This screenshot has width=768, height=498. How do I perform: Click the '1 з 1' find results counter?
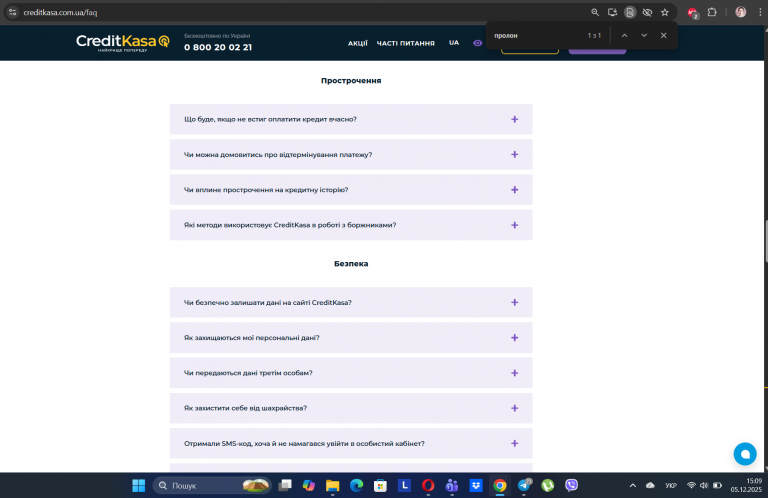594,35
